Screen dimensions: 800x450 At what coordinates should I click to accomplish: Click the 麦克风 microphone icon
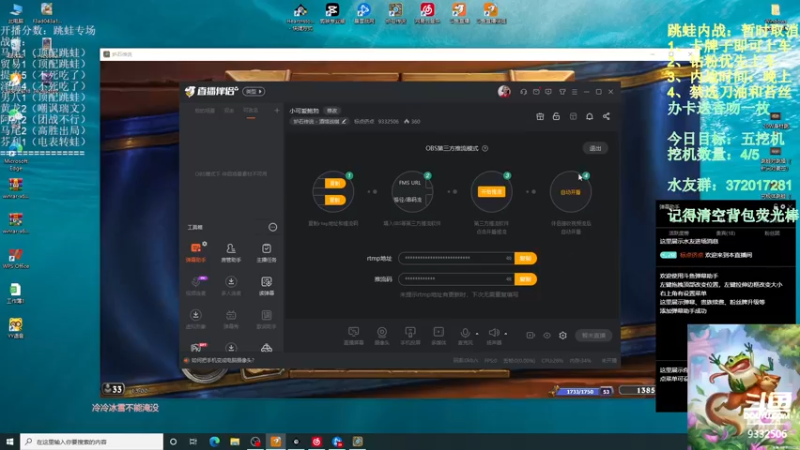(465, 334)
